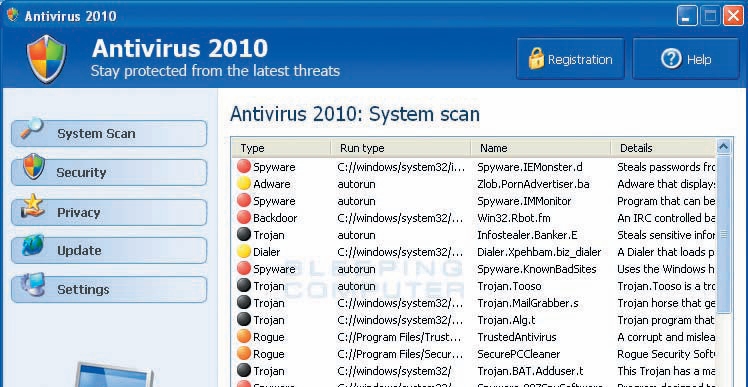
Task: Select the Infostealer.Banker.E name cell
Action: [527, 235]
